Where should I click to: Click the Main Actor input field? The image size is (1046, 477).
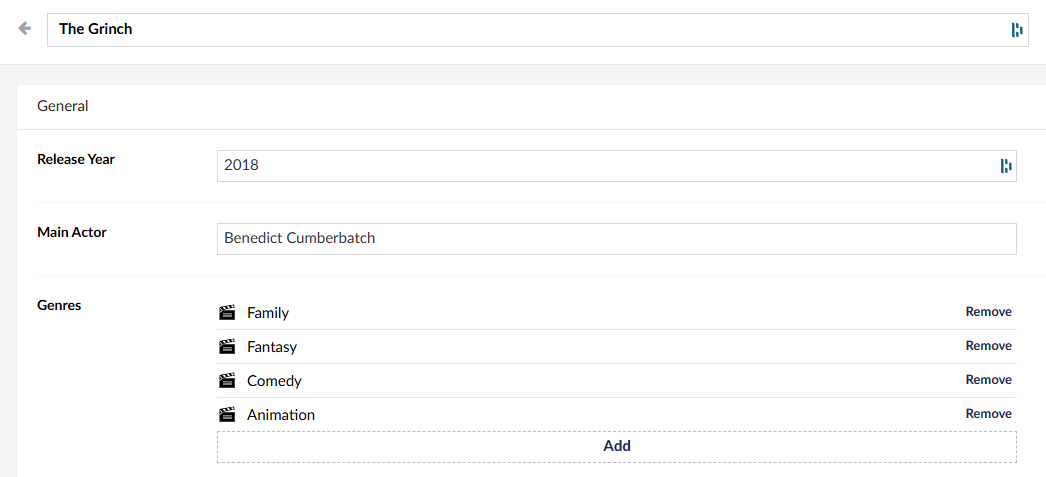coord(617,239)
